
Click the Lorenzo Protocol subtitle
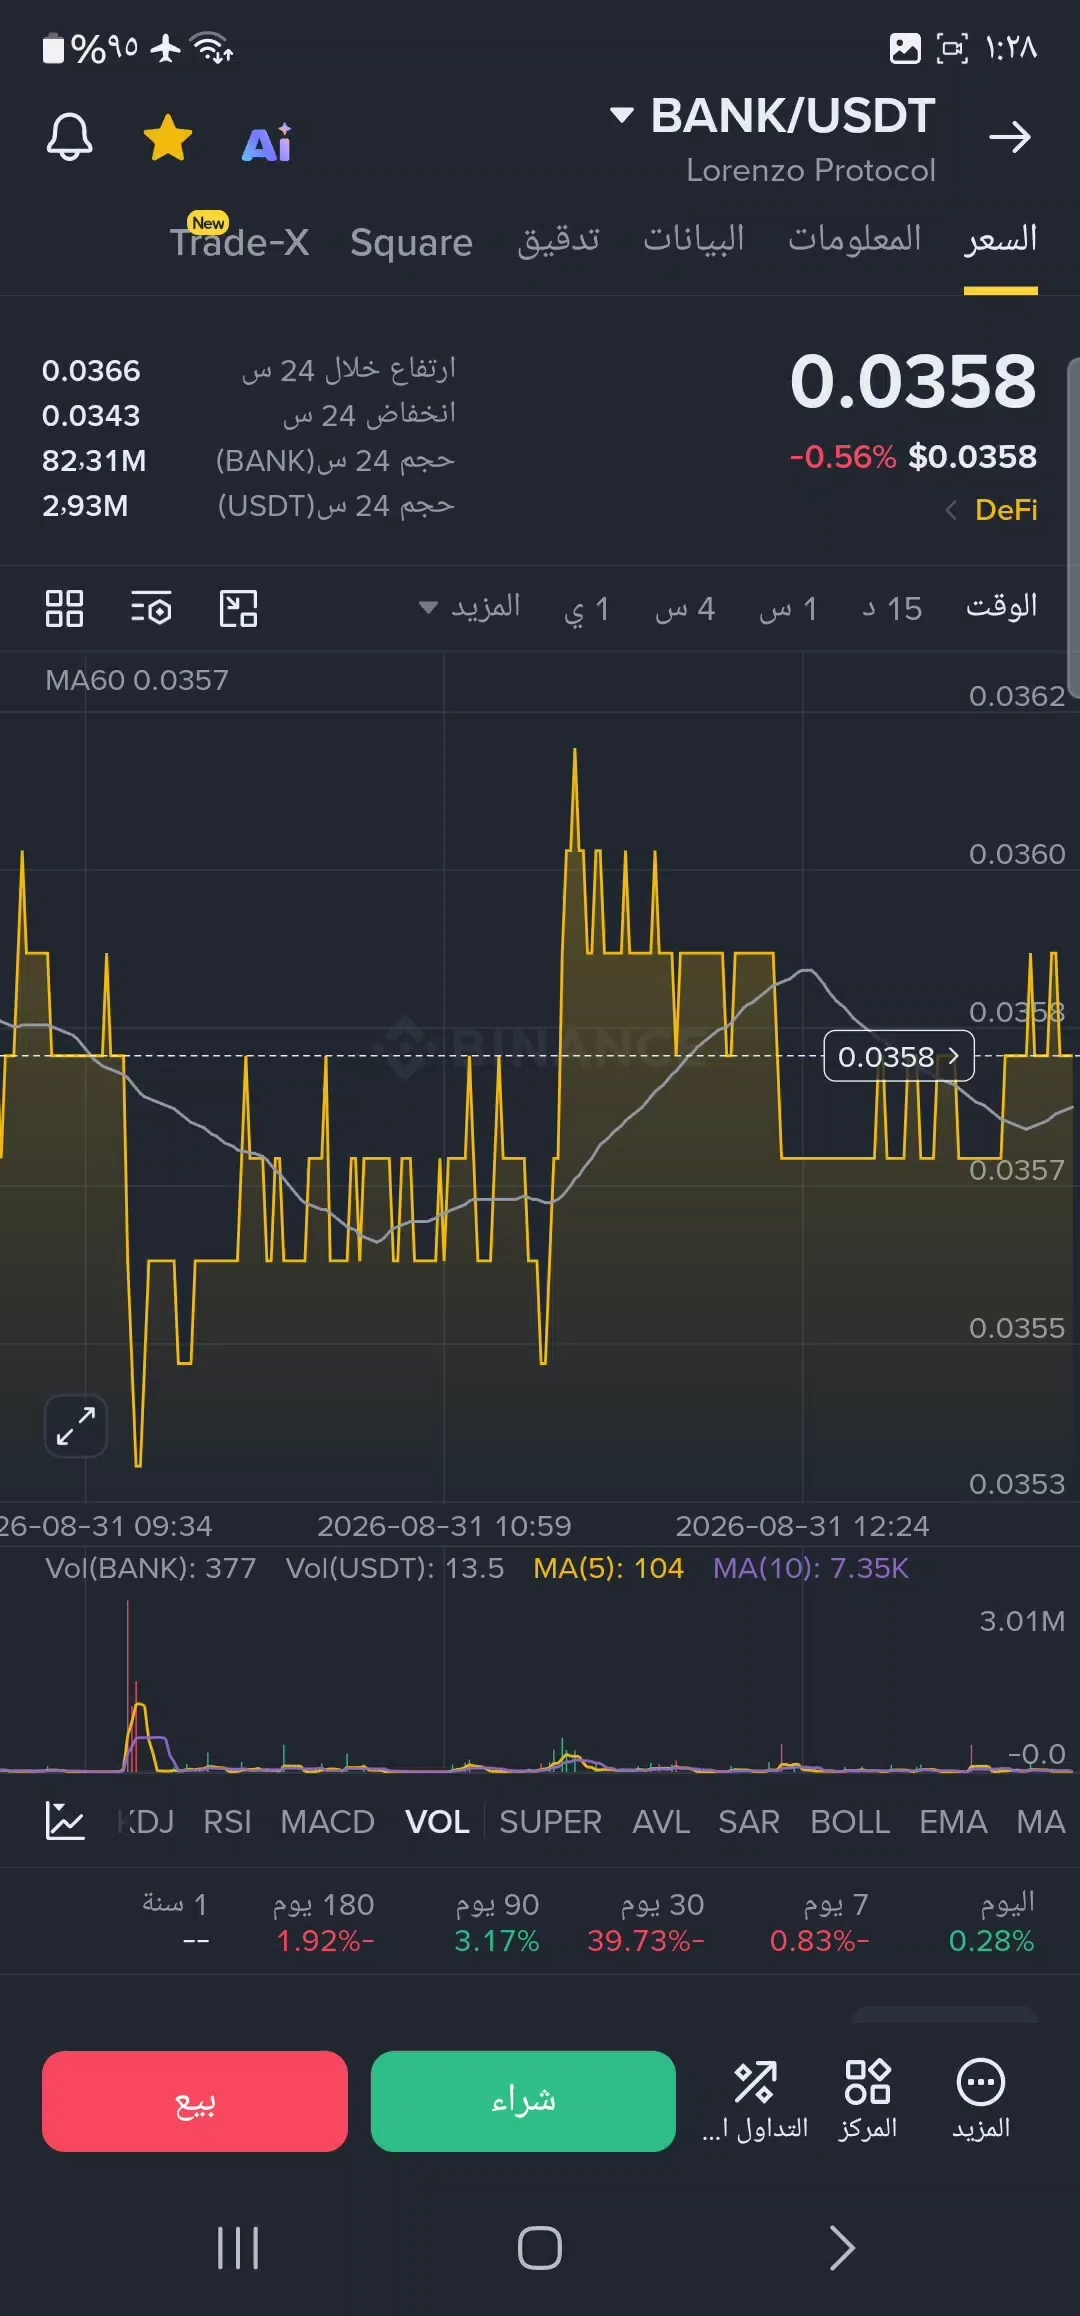click(x=811, y=171)
